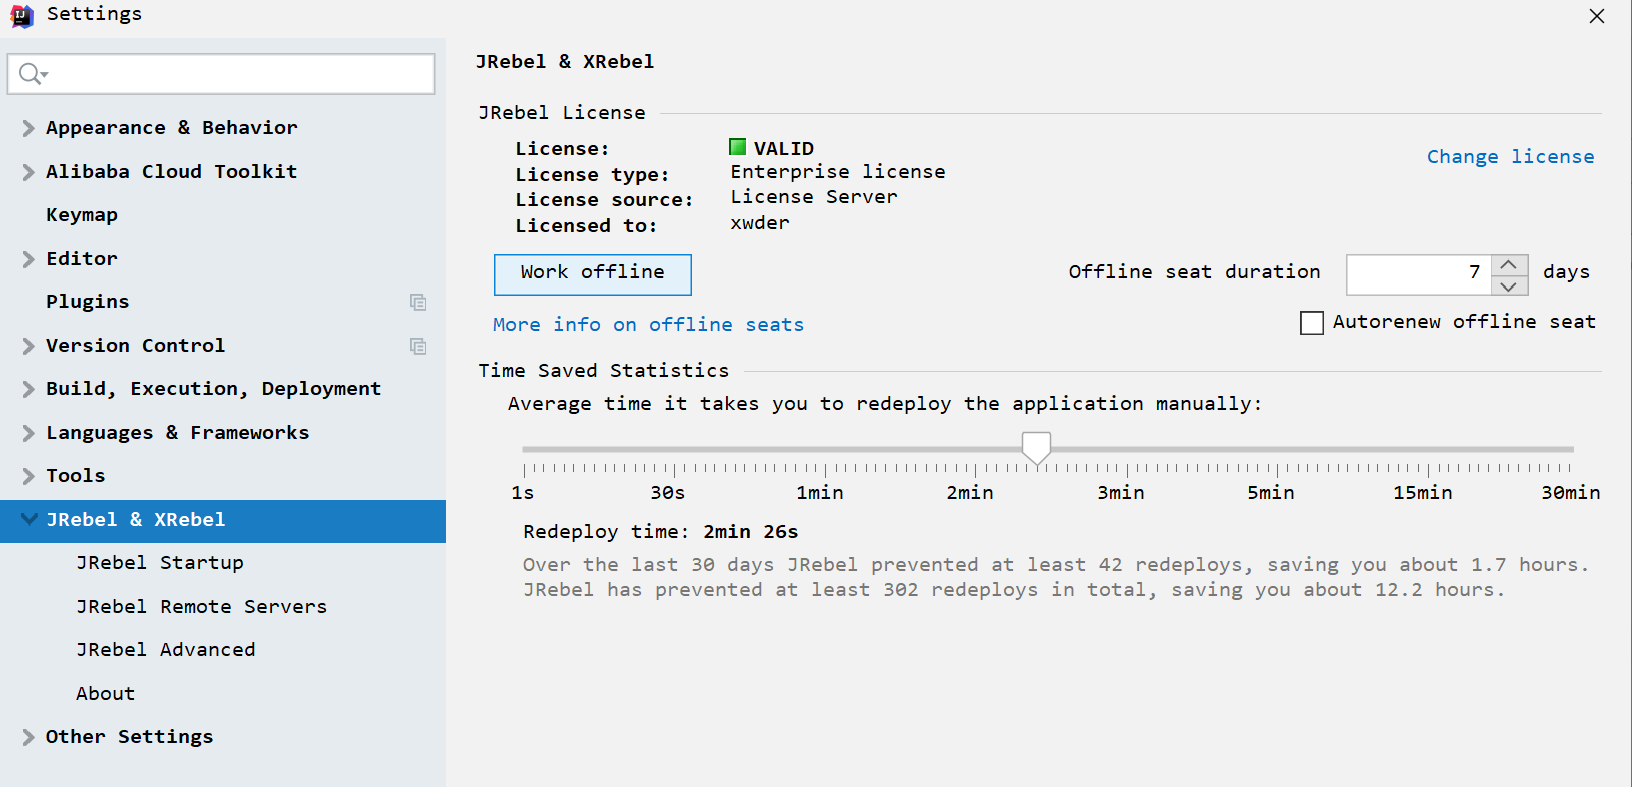Click the offline seat duration field

click(1419, 275)
